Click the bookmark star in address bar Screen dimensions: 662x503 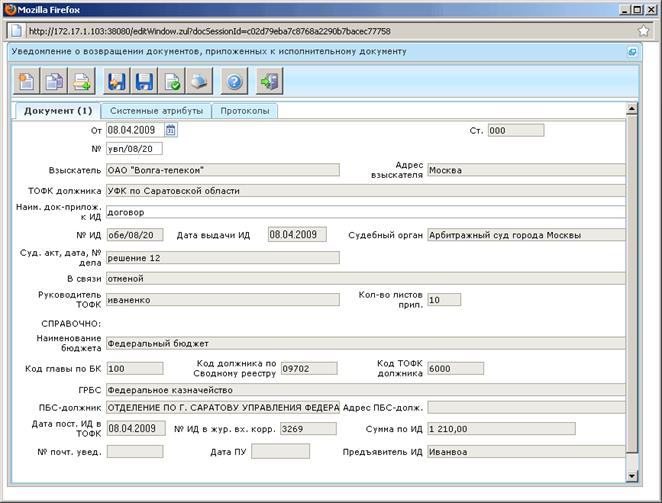point(643,31)
